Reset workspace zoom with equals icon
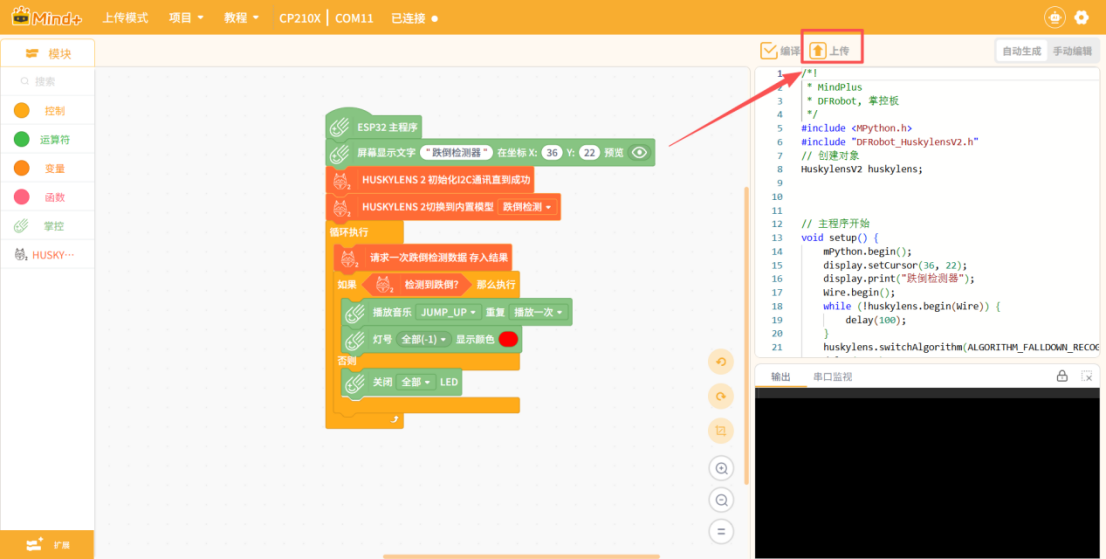Screen dimensions: 1106x559 (720, 531)
